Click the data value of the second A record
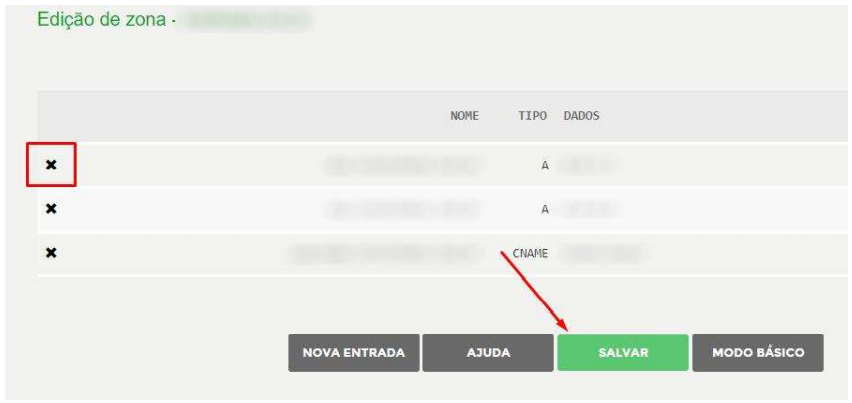The height and width of the screenshot is (403, 852). pyautogui.click(x=590, y=209)
